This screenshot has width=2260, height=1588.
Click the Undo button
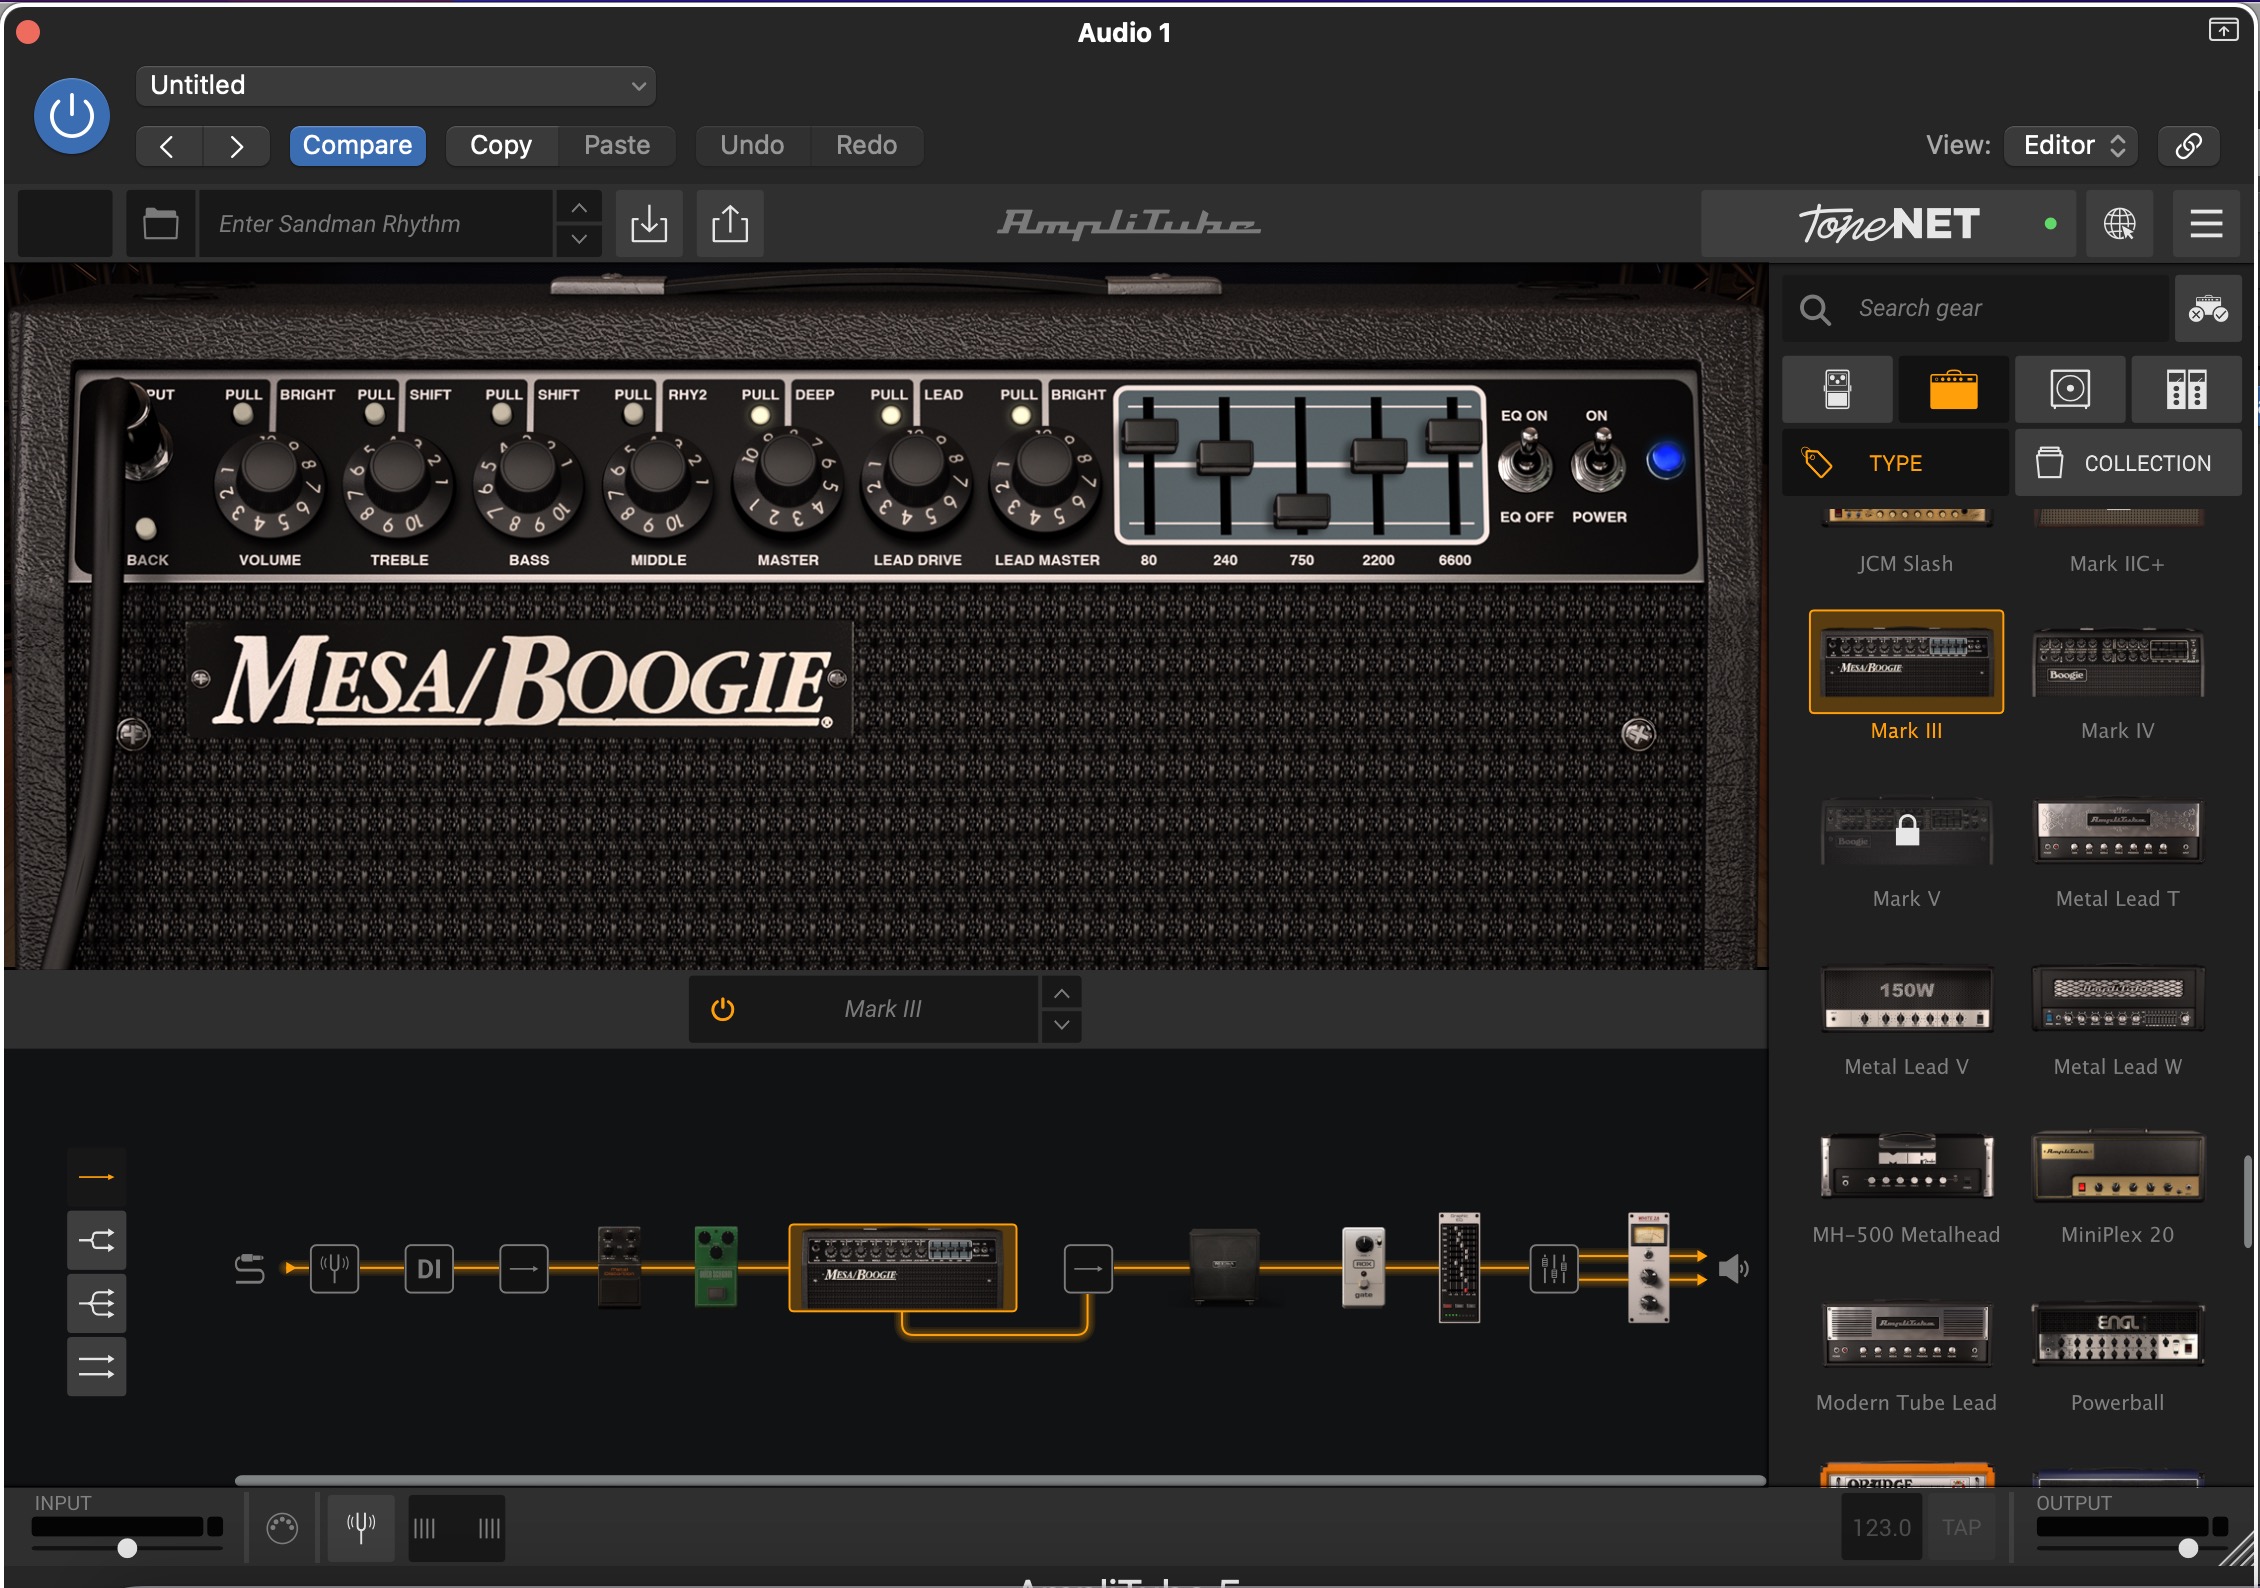tap(752, 146)
